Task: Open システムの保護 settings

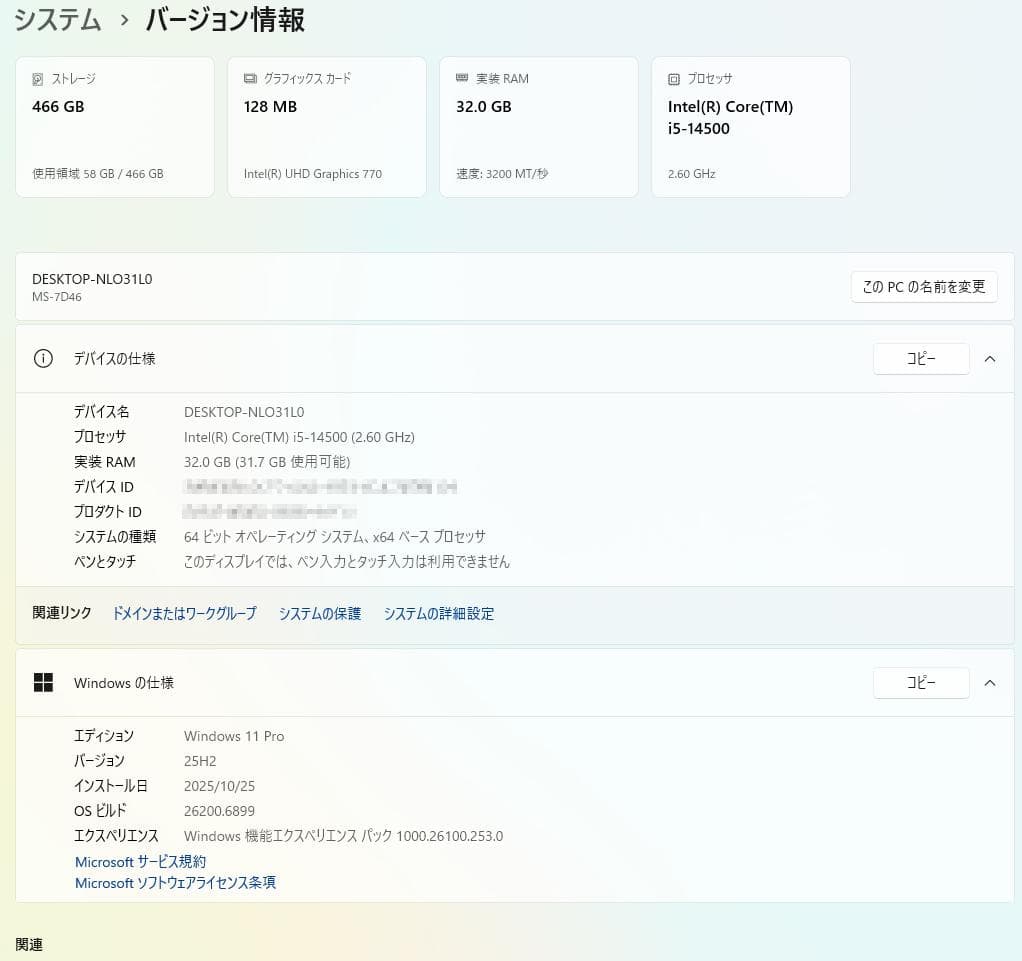Action: point(320,613)
